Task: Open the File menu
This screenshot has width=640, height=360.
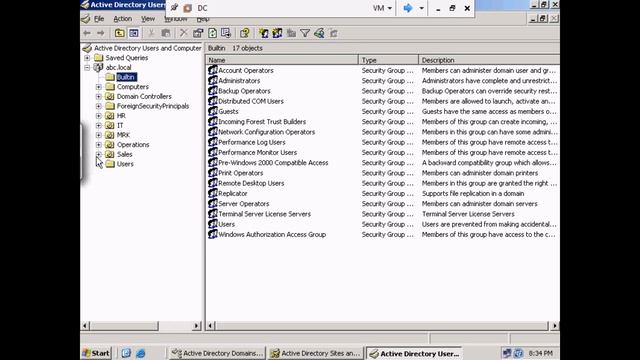Action: [x=99, y=19]
